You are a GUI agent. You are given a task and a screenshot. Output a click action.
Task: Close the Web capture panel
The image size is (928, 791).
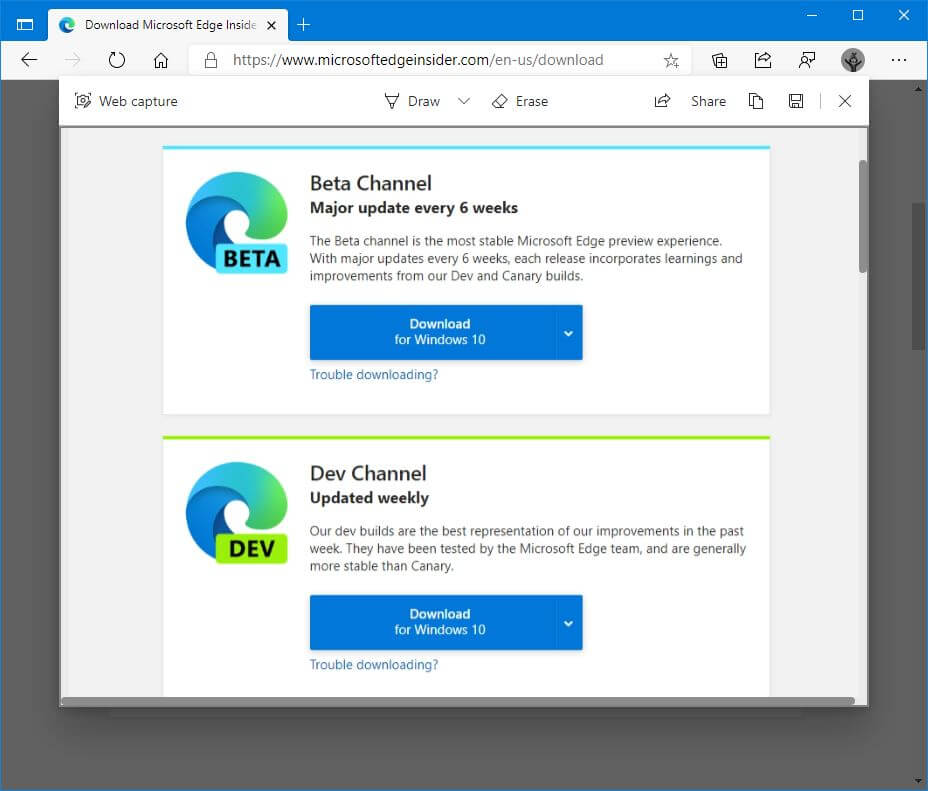pos(845,101)
